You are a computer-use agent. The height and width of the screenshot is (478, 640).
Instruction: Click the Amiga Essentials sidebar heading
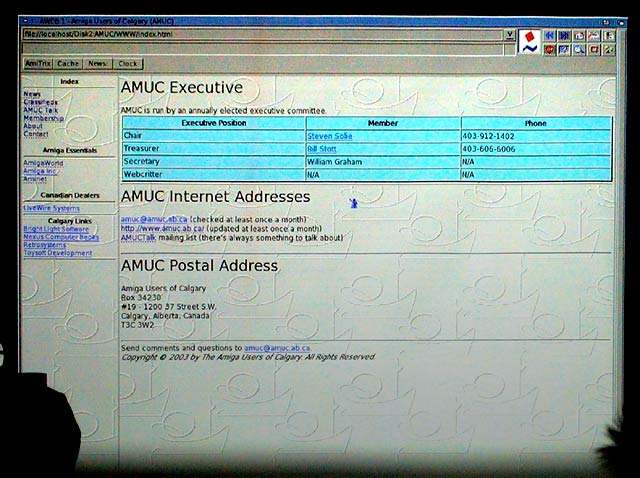pyautogui.click(x=70, y=151)
